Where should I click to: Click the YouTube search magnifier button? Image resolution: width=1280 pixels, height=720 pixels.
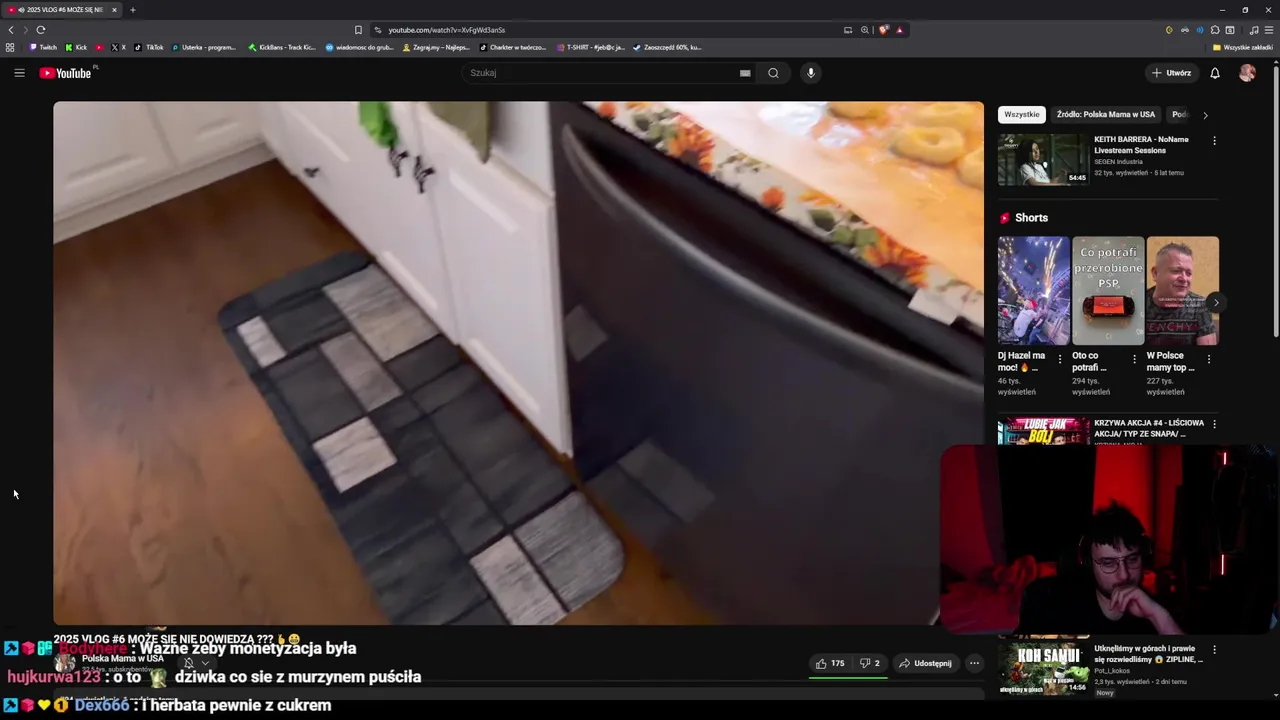click(773, 73)
